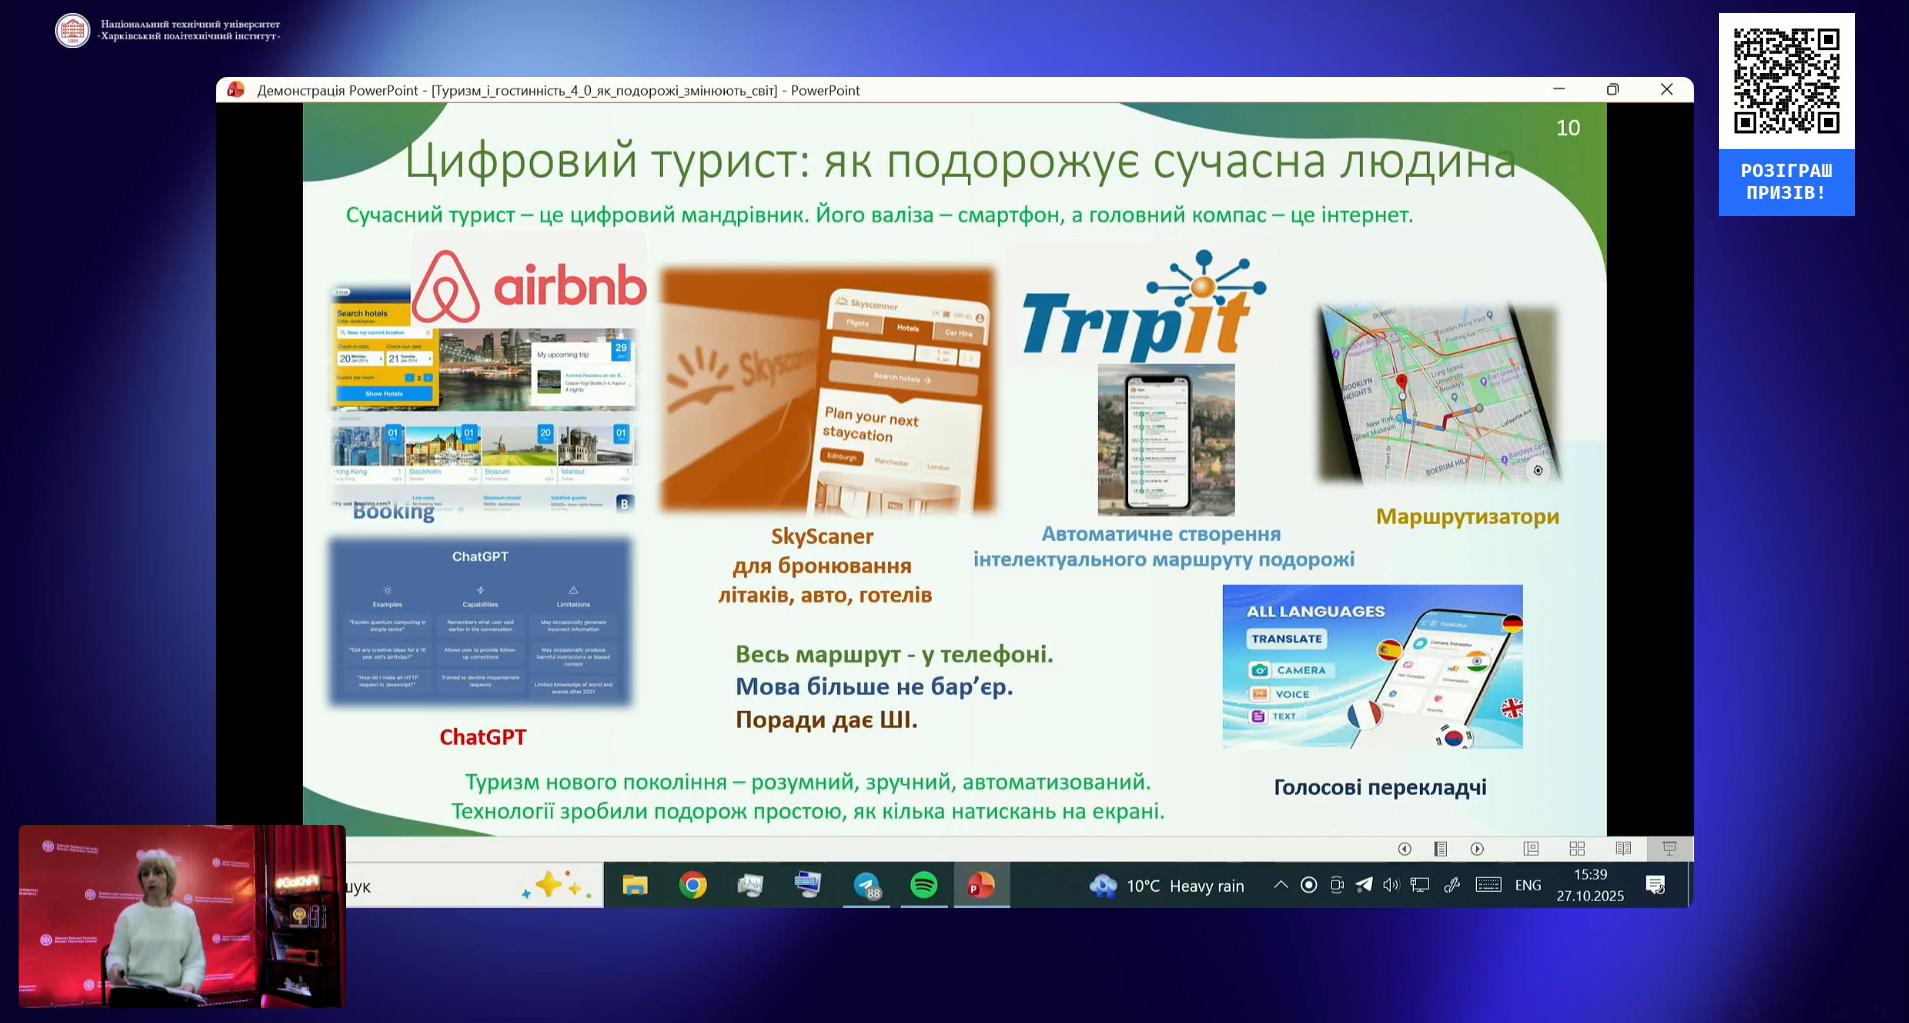This screenshot has width=1909, height=1023.
Task: Click 'Автоматичне створення' caption line
Action: 1161,534
